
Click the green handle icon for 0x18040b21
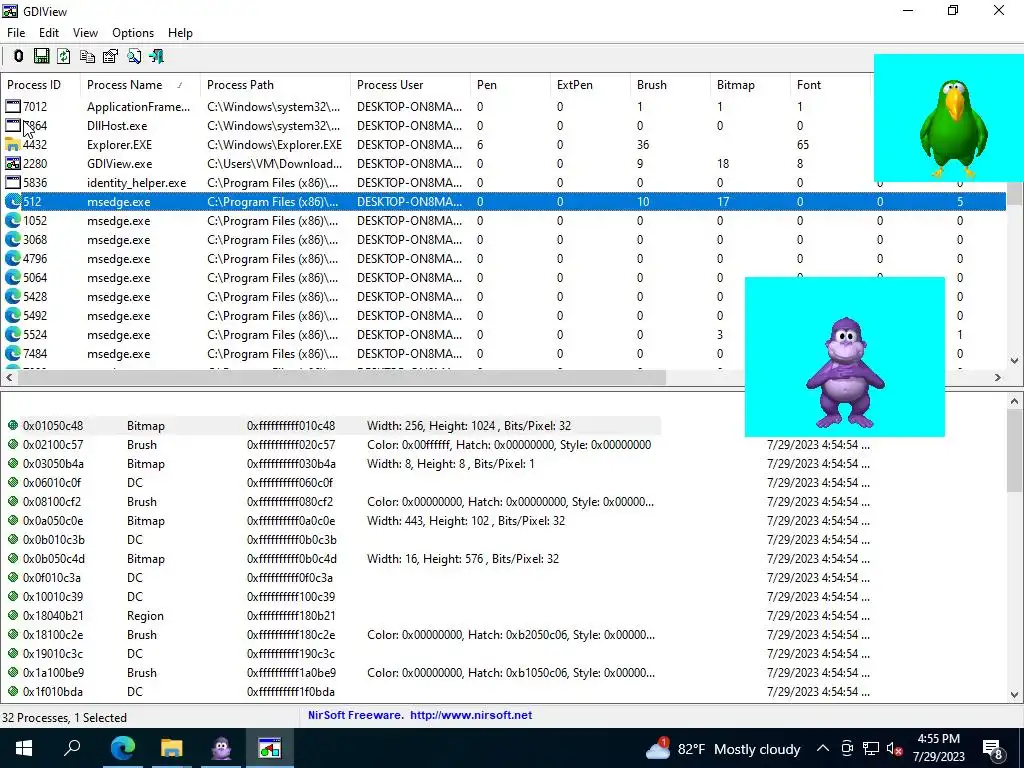[x=12, y=616]
